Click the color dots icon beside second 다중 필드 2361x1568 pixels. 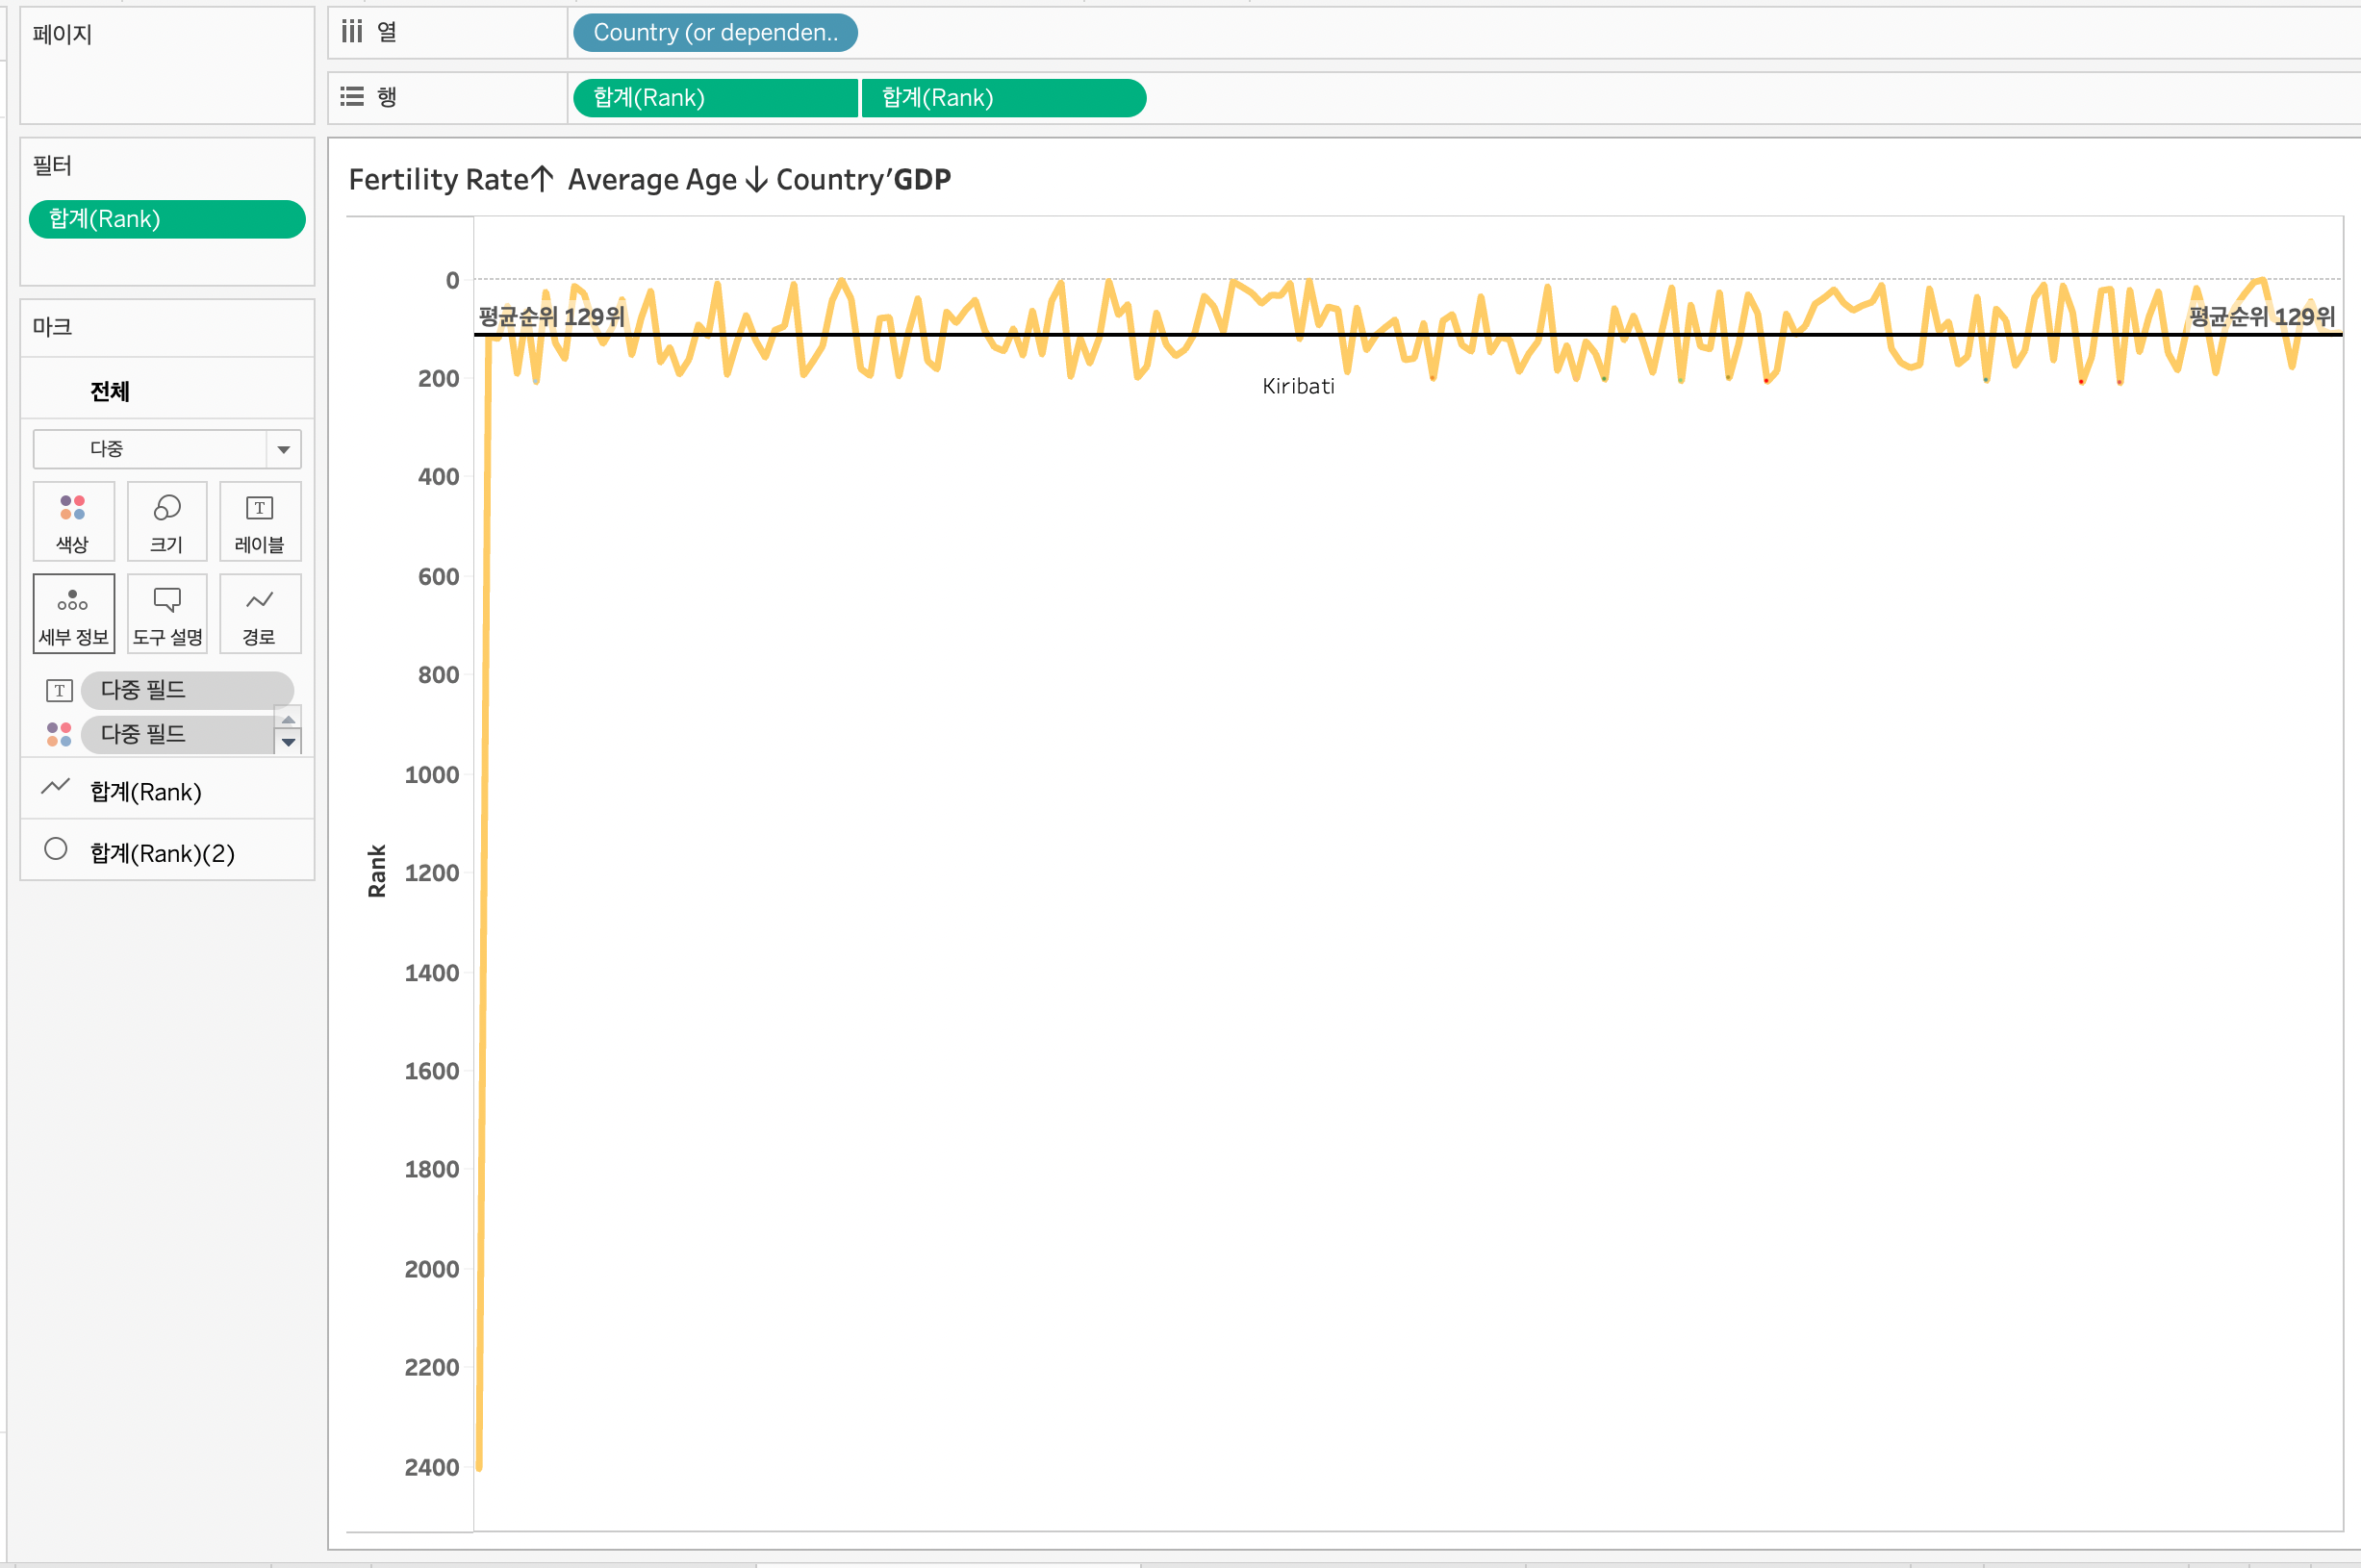tap(59, 734)
